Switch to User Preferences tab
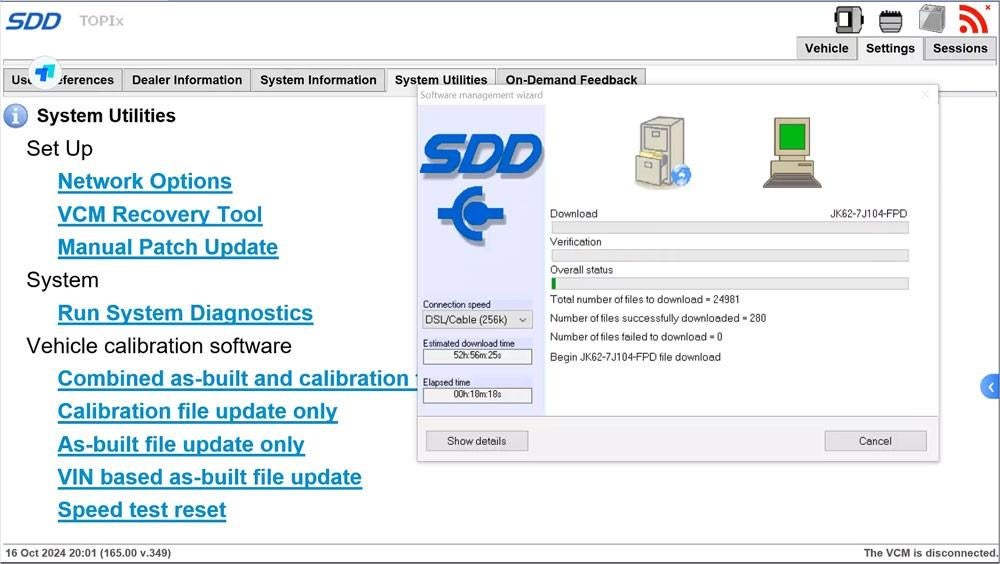Screen dimensions: 1000x564 point(62,80)
